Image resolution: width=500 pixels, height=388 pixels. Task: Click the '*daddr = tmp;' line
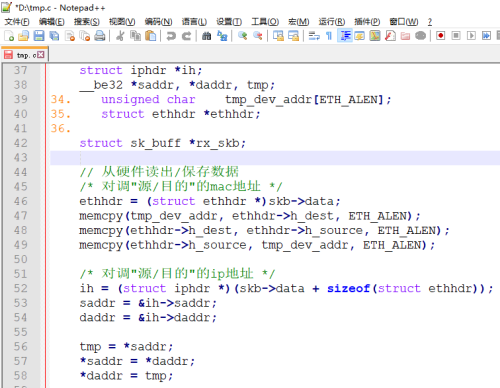[126, 376]
